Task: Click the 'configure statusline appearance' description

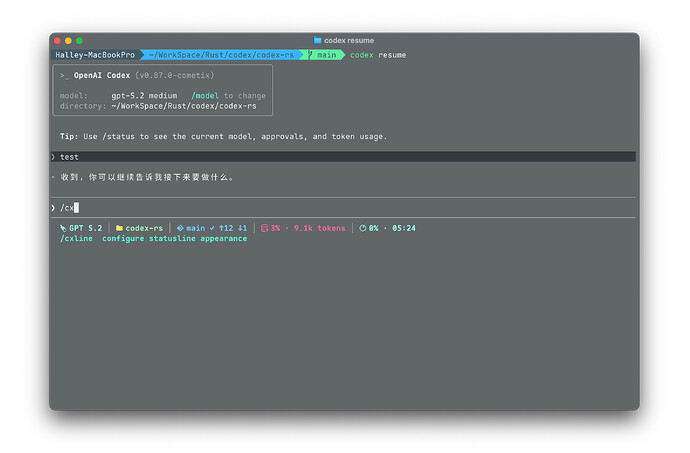Action: [175, 239]
